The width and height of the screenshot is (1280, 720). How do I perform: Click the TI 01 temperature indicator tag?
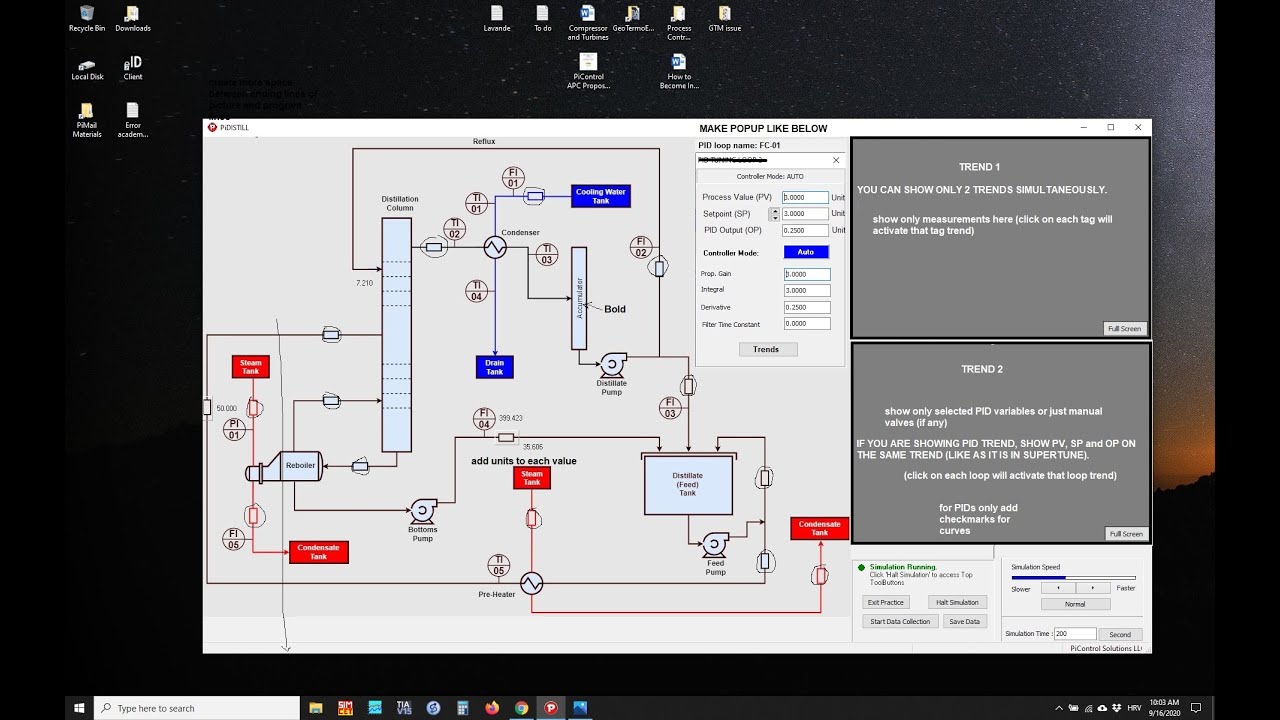pyautogui.click(x=476, y=203)
